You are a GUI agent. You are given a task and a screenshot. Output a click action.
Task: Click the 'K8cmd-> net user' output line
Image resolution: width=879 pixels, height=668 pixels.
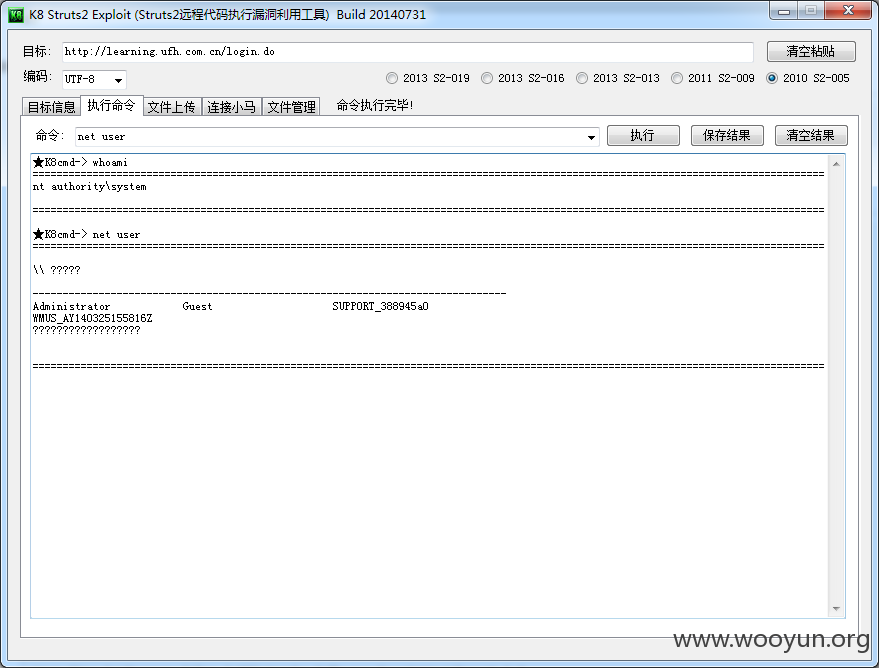(x=86, y=234)
